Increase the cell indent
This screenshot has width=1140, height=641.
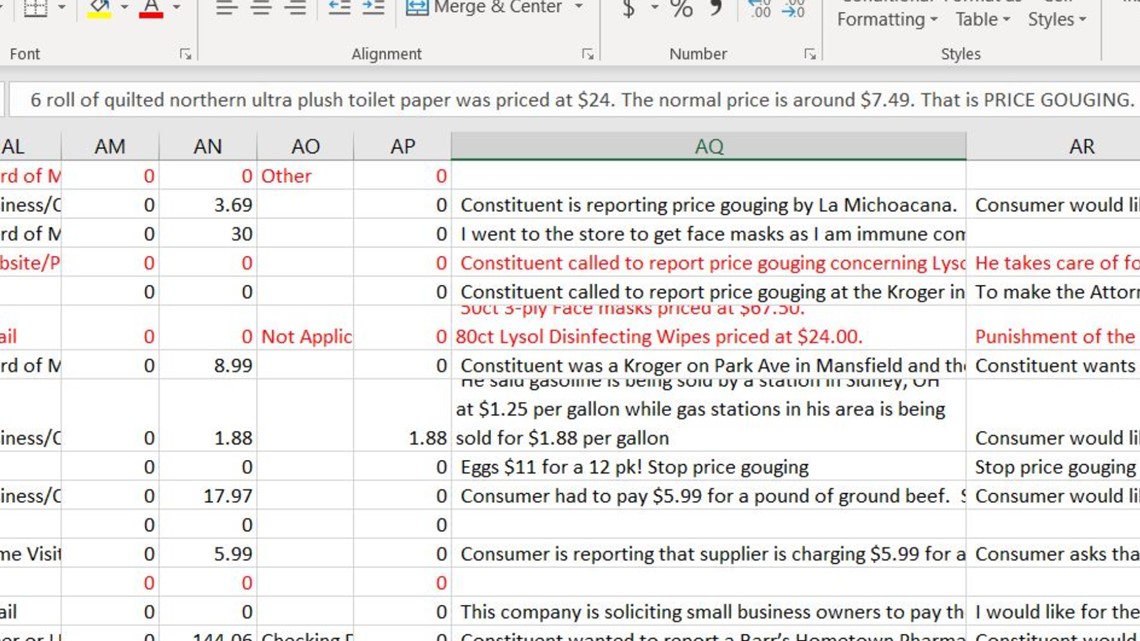click(x=373, y=8)
